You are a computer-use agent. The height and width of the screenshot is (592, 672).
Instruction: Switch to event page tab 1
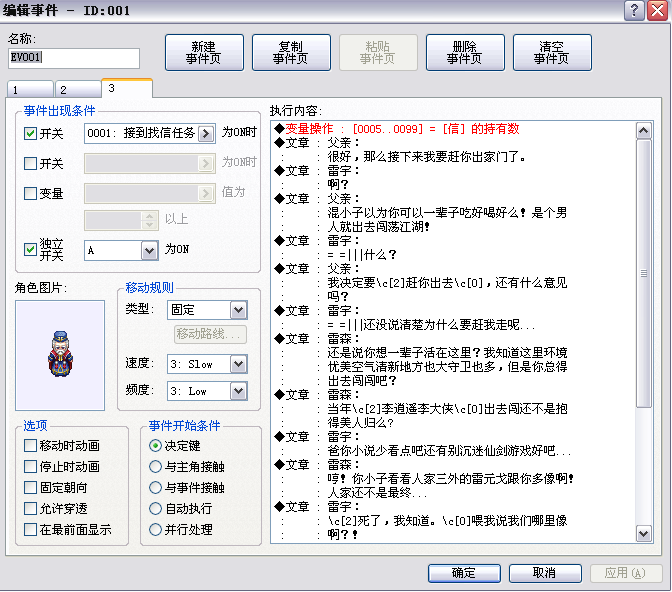(30, 90)
